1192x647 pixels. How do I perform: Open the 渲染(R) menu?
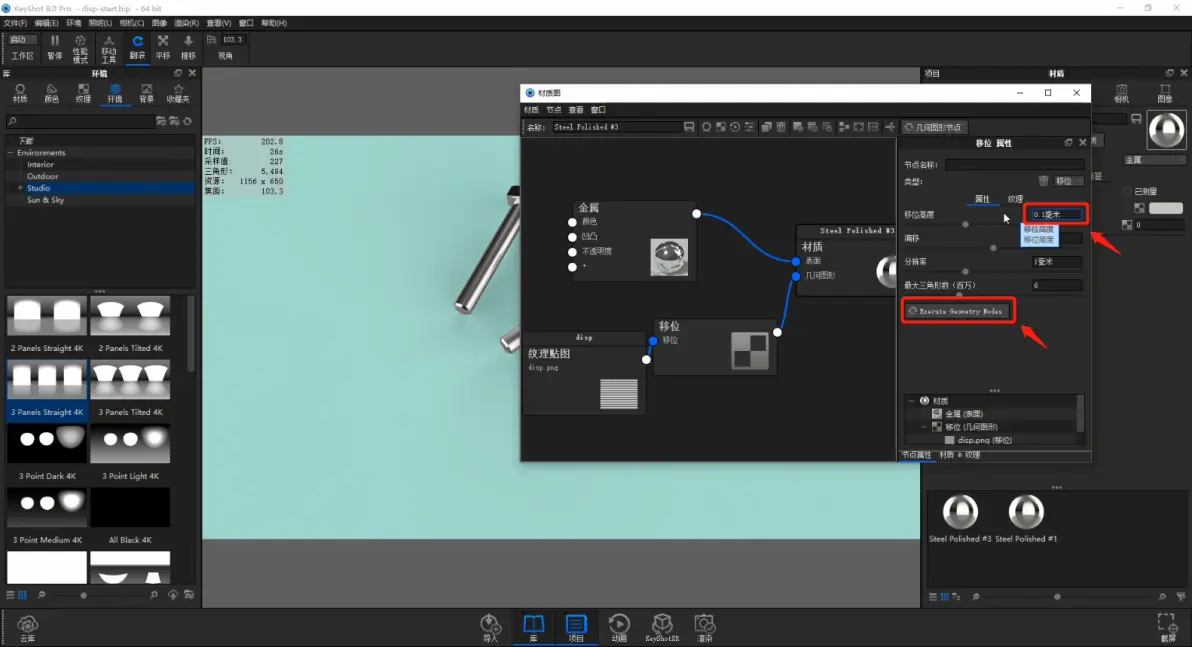pos(186,24)
